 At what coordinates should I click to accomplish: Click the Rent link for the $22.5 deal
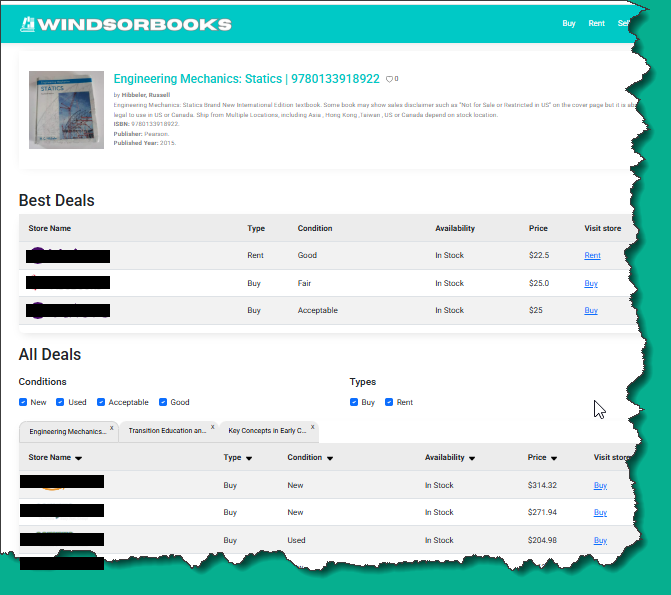pyautogui.click(x=592, y=255)
